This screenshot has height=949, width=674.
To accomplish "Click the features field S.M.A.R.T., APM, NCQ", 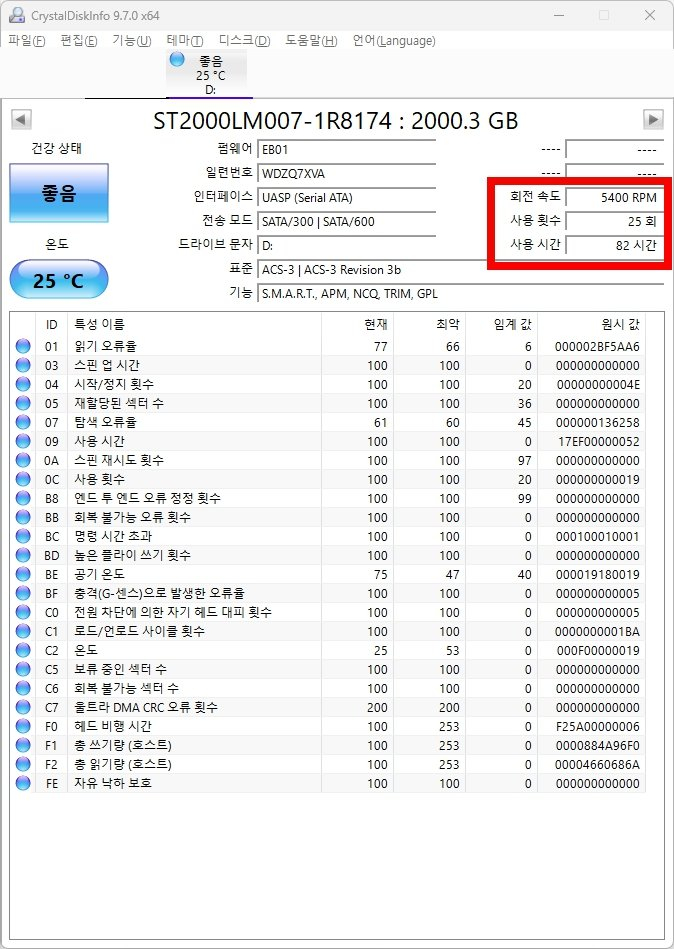I will [460, 294].
